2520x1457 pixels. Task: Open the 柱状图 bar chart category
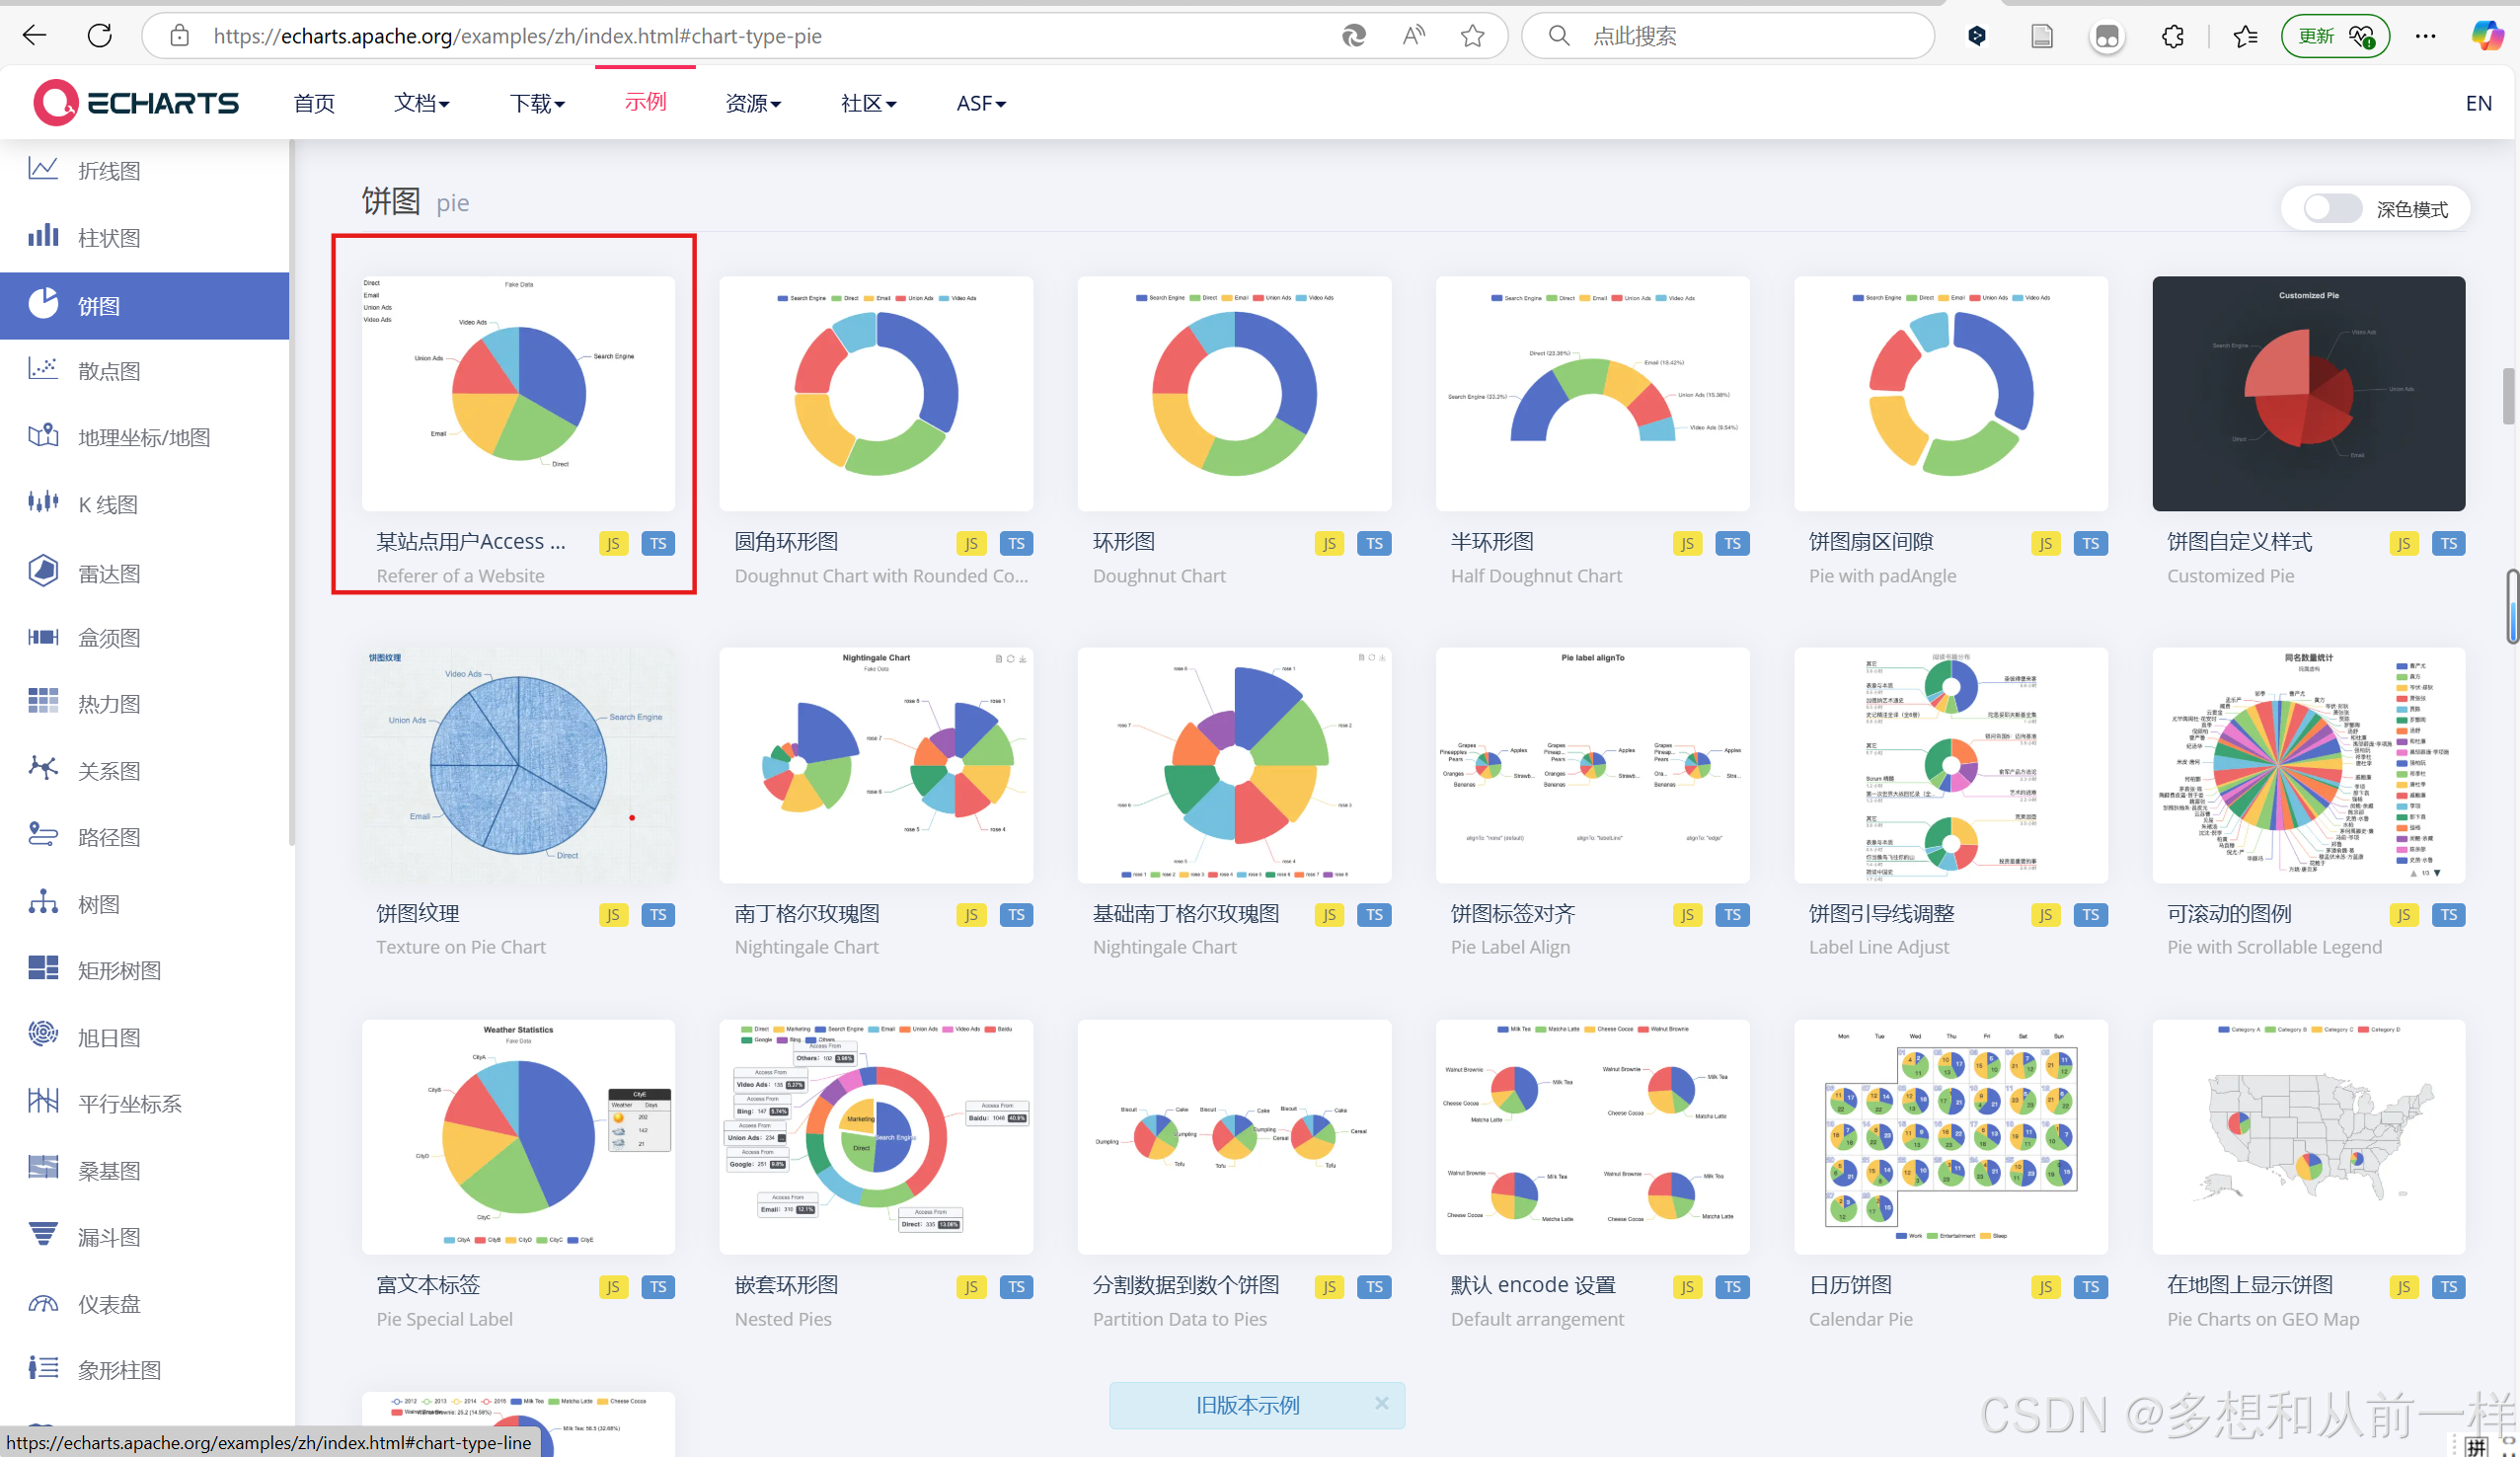point(108,238)
